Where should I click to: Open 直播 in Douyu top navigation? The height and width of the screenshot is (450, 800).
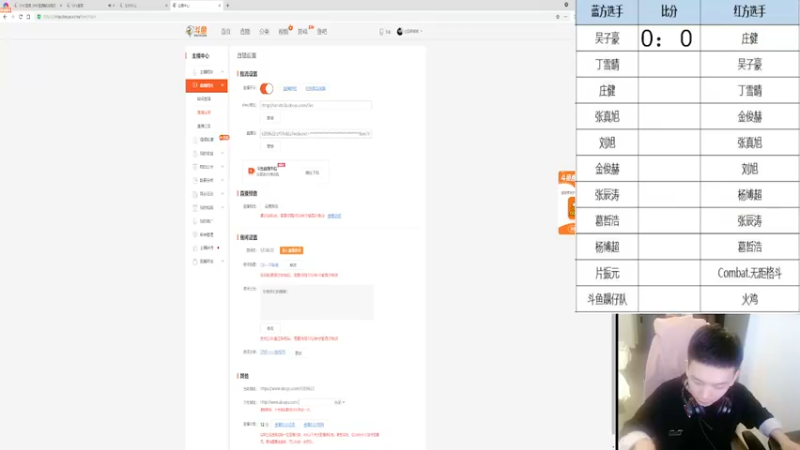245,32
